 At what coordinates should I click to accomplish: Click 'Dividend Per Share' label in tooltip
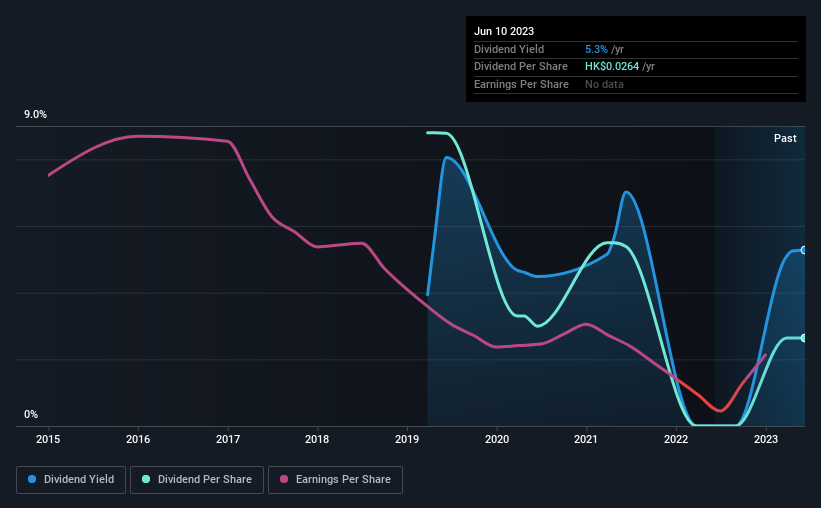click(x=521, y=67)
